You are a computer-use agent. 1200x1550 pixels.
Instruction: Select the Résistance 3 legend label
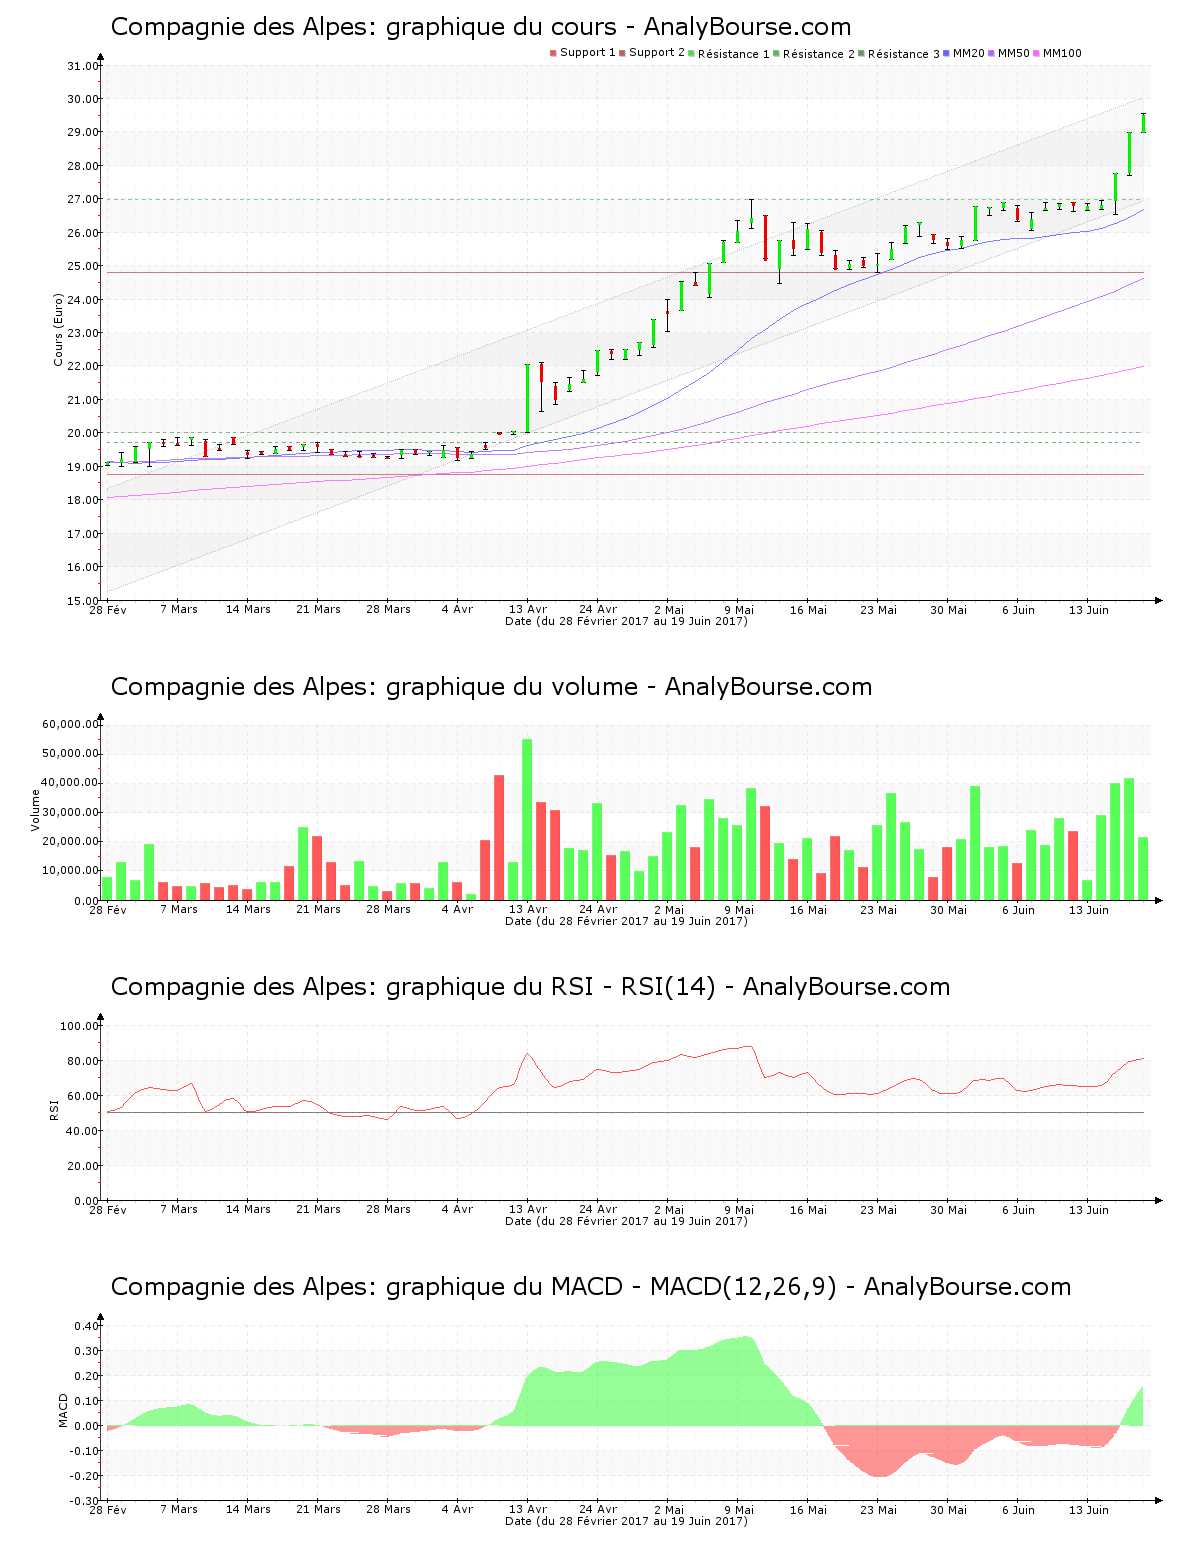tap(903, 54)
